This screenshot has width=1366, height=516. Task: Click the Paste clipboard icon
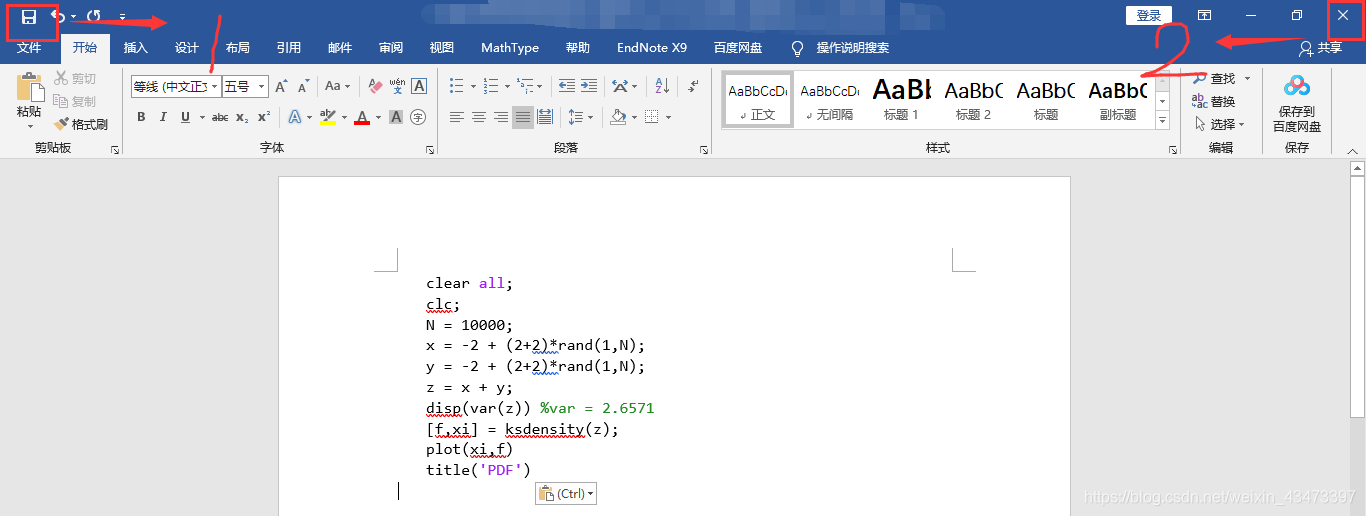[x=29, y=87]
